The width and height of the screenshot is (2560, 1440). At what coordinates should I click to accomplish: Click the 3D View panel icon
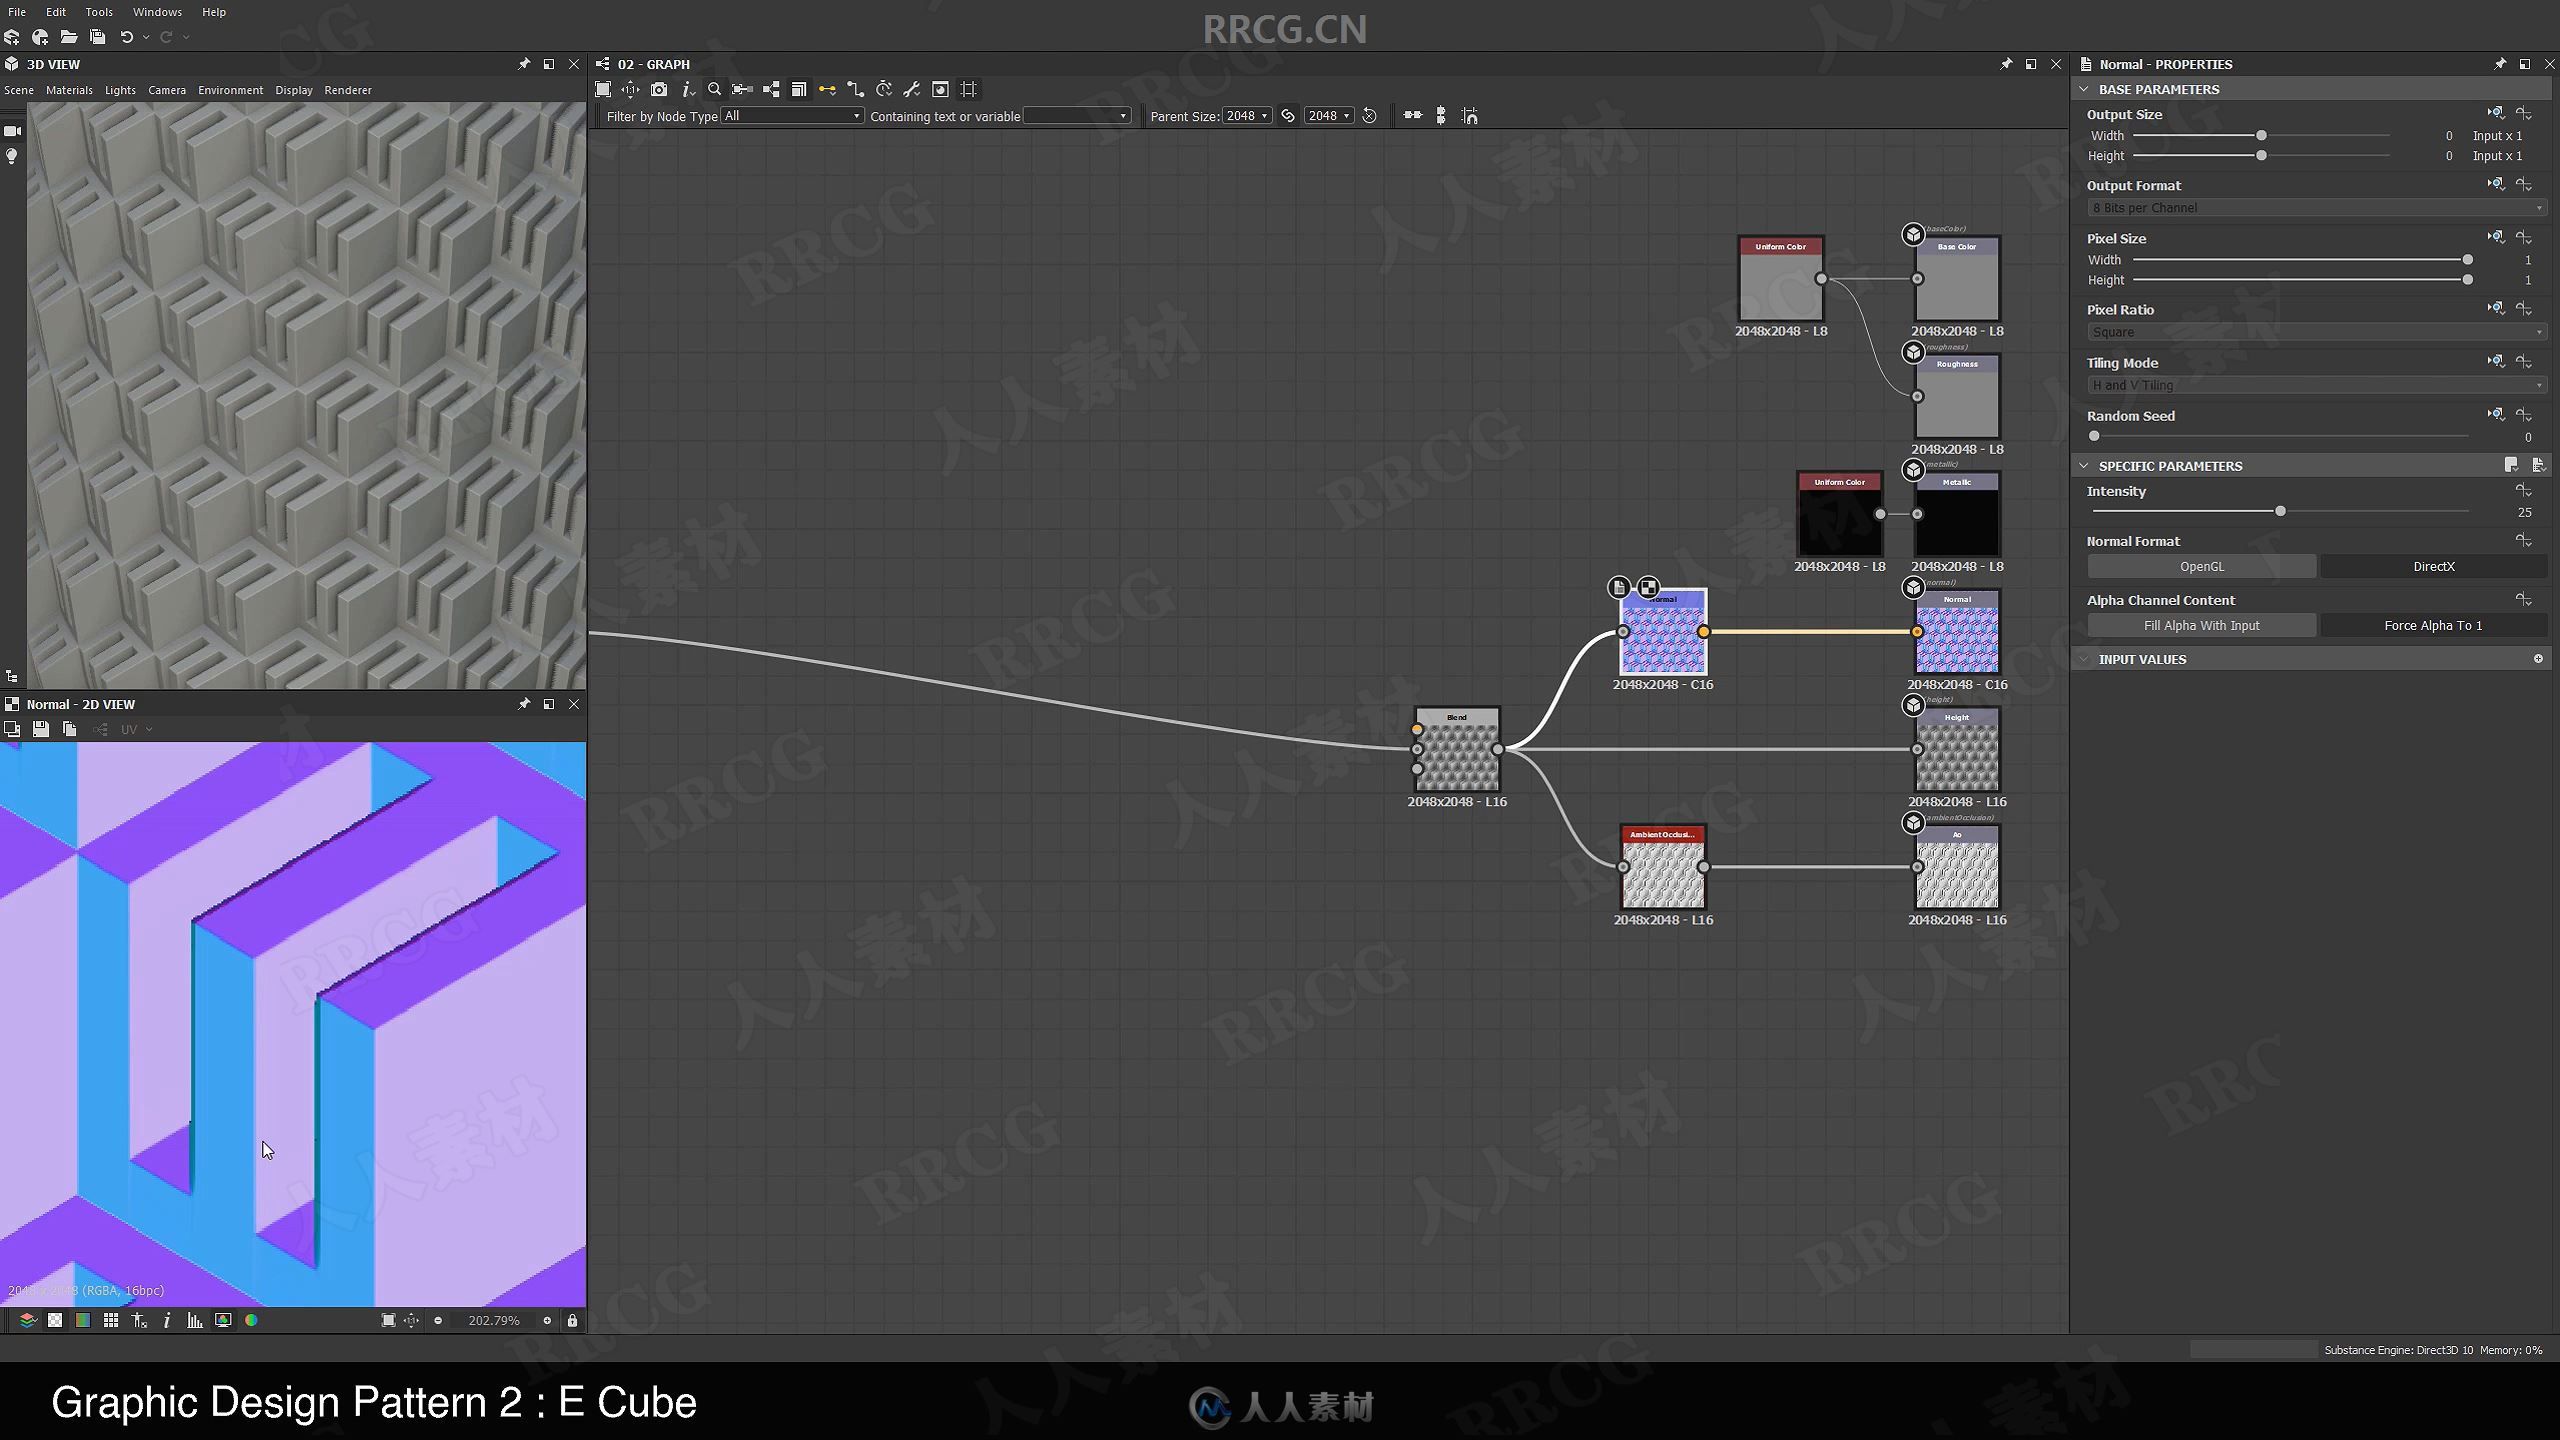click(14, 63)
